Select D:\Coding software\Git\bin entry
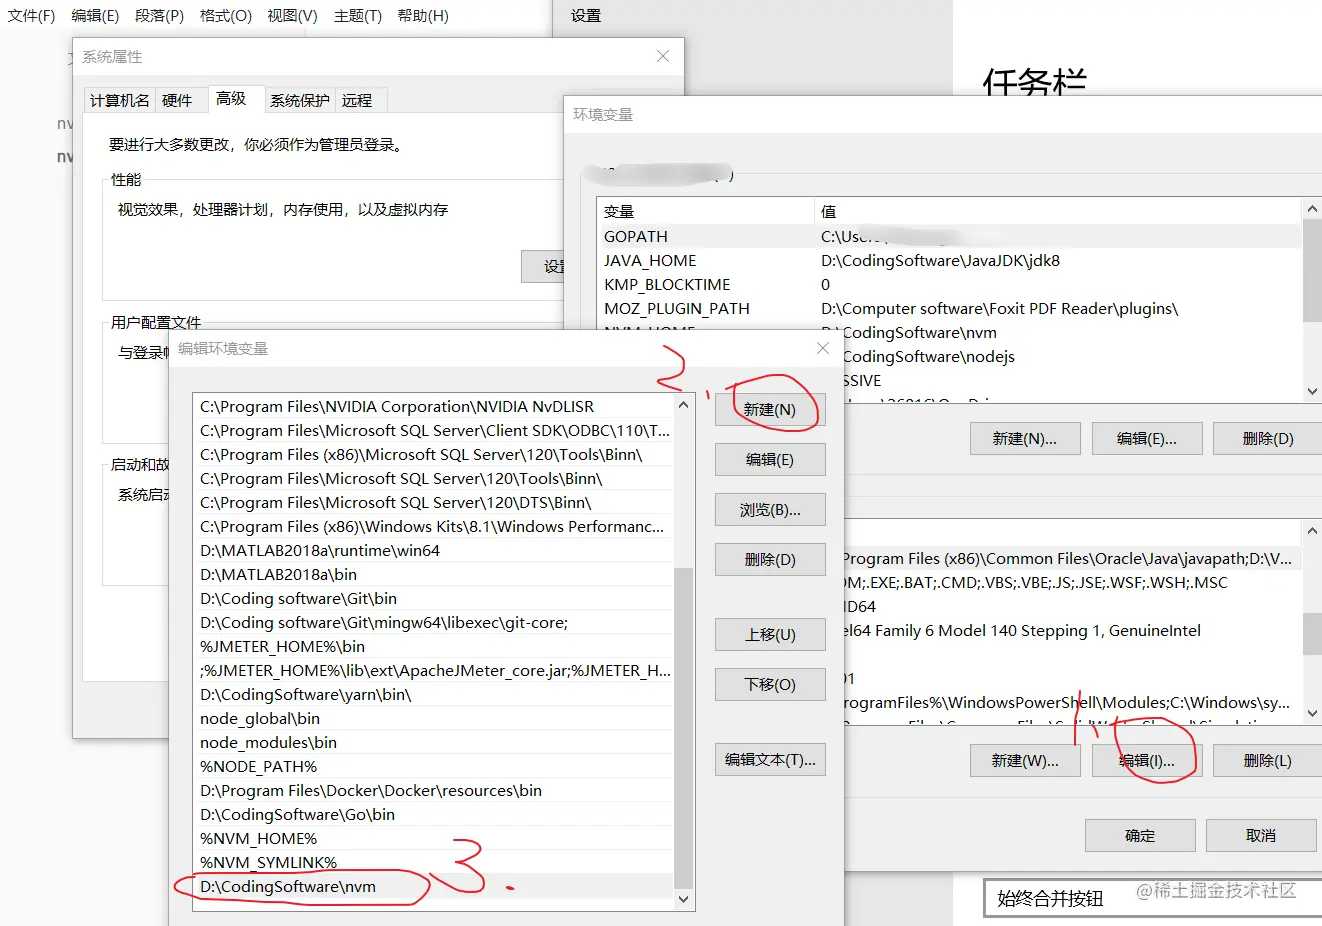 [434, 599]
